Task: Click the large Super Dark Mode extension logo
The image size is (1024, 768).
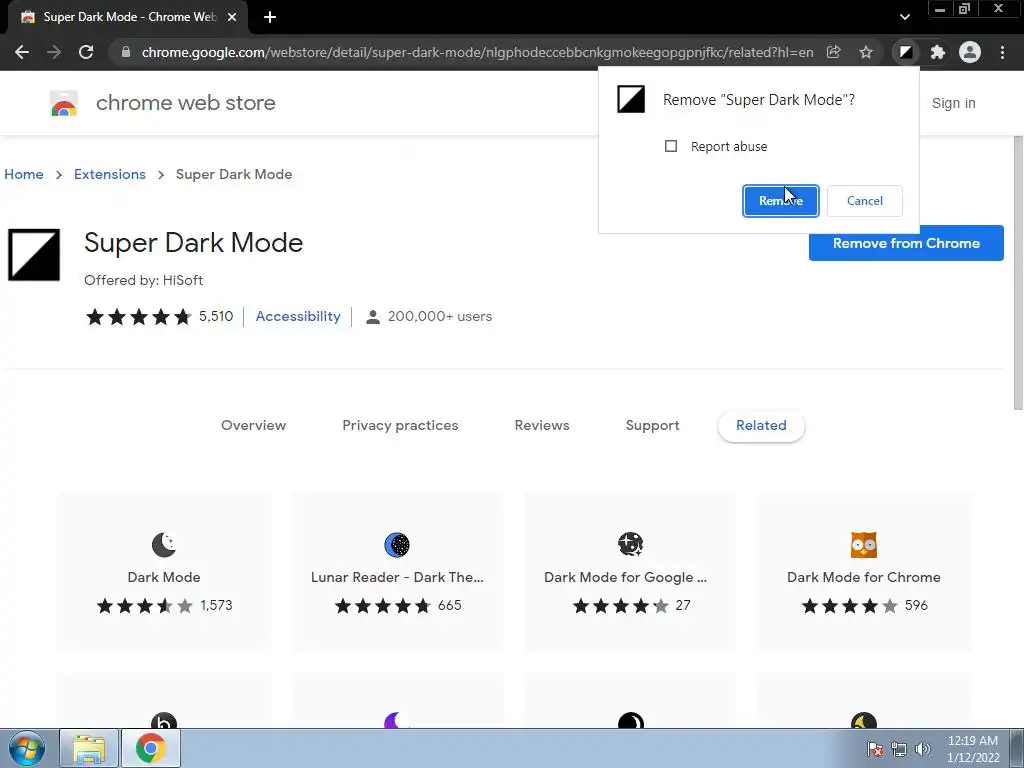Action: coord(34,255)
